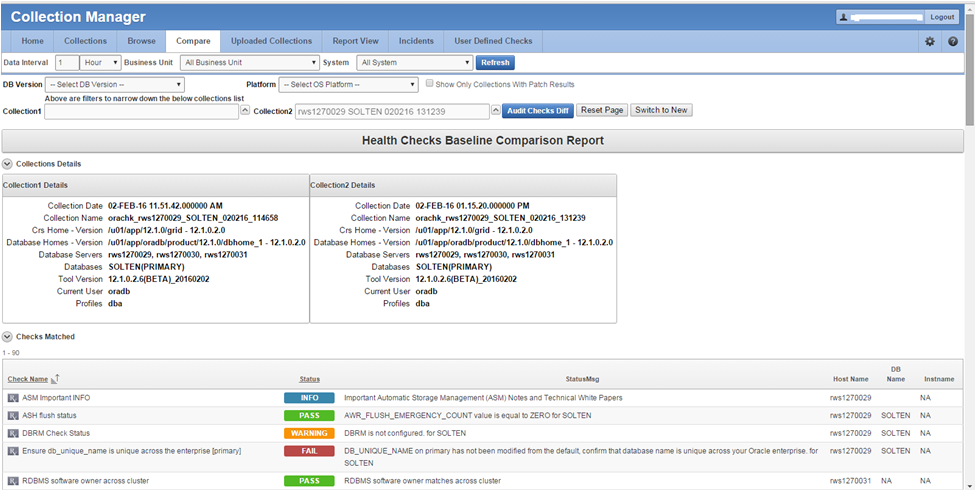Open help via the question mark icon
976x491 pixels.
[953, 42]
